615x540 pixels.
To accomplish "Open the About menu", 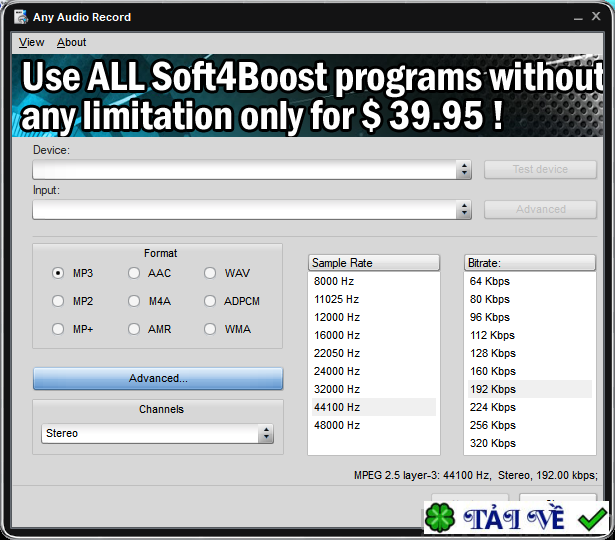I will point(71,42).
